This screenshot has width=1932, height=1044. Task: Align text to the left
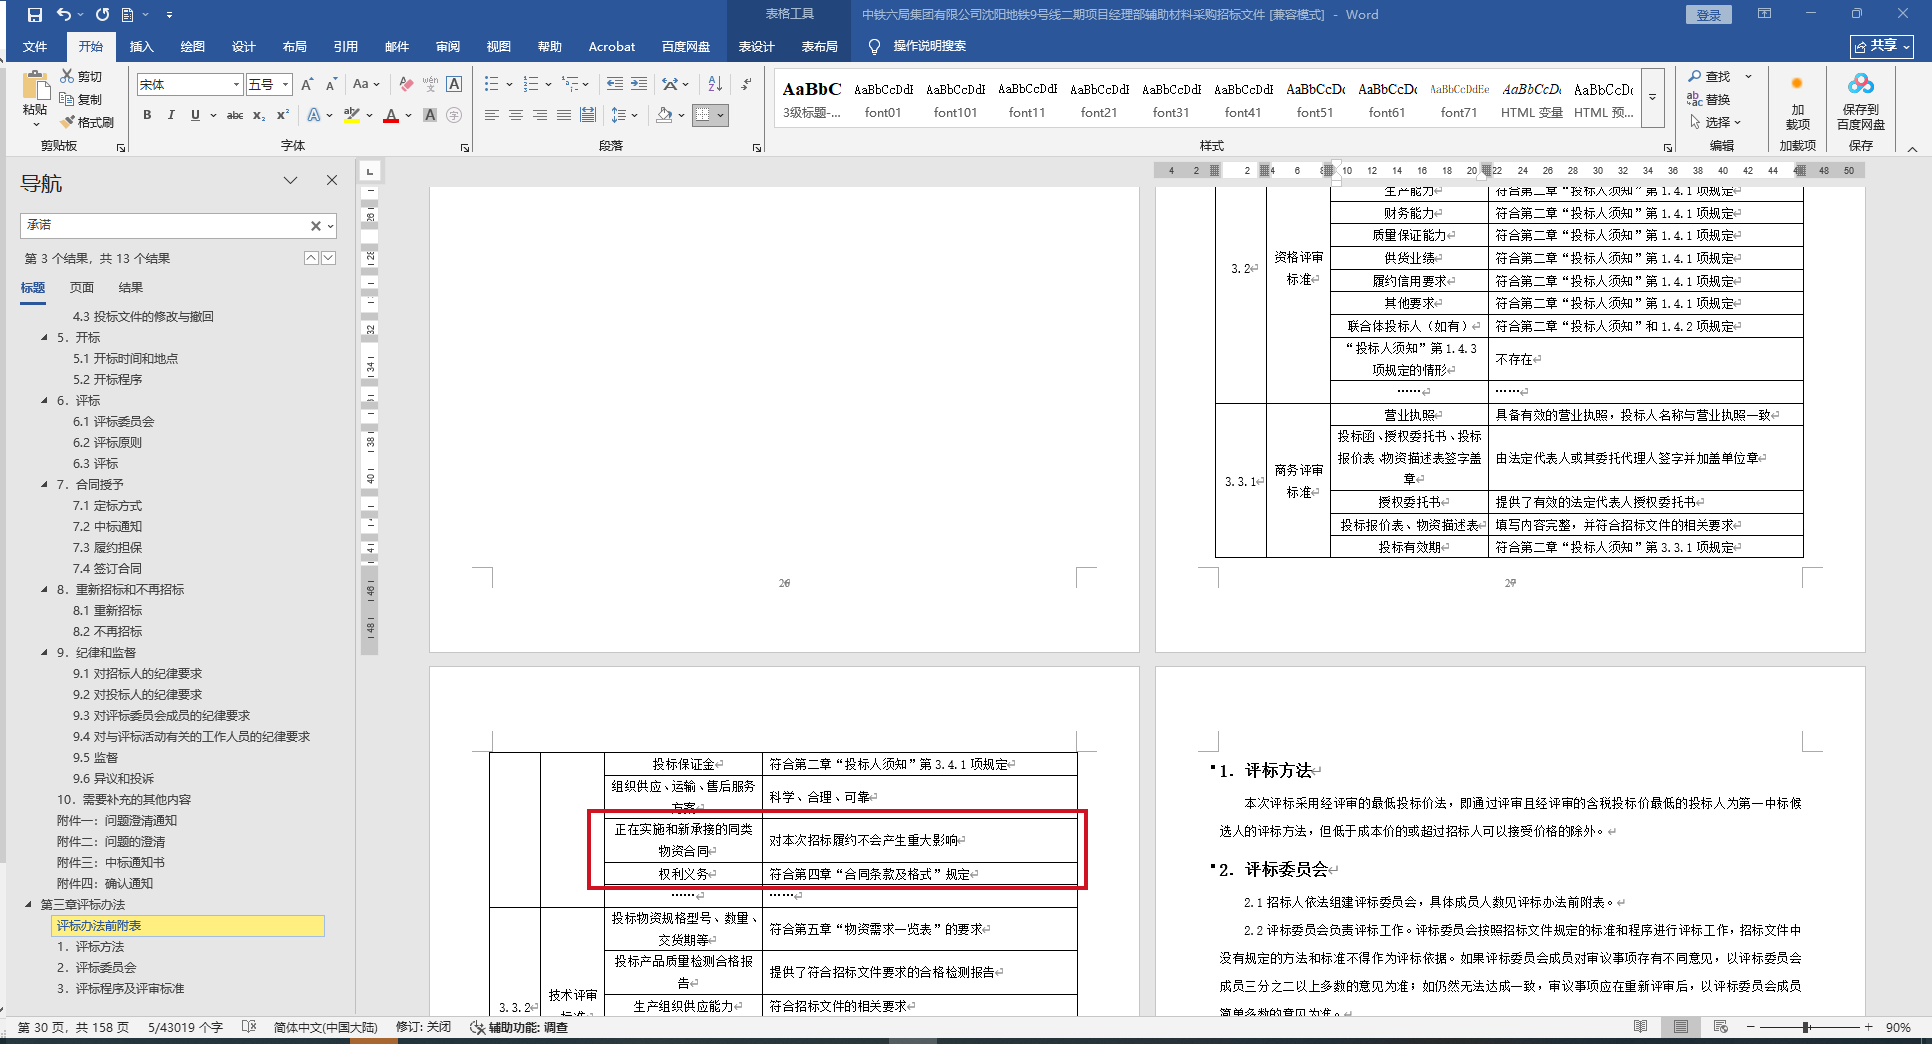pos(492,115)
